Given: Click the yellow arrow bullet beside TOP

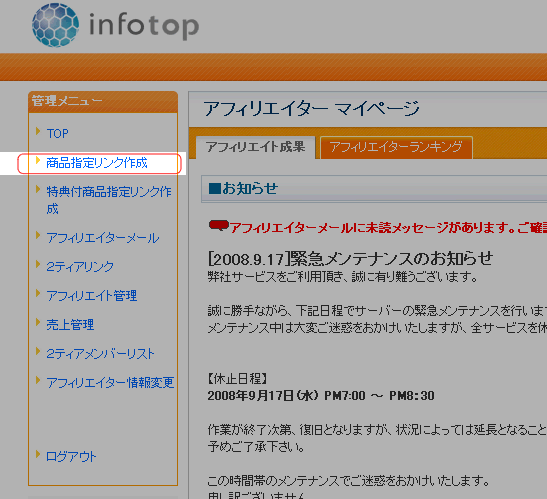Looking at the screenshot, I should (x=38, y=131).
